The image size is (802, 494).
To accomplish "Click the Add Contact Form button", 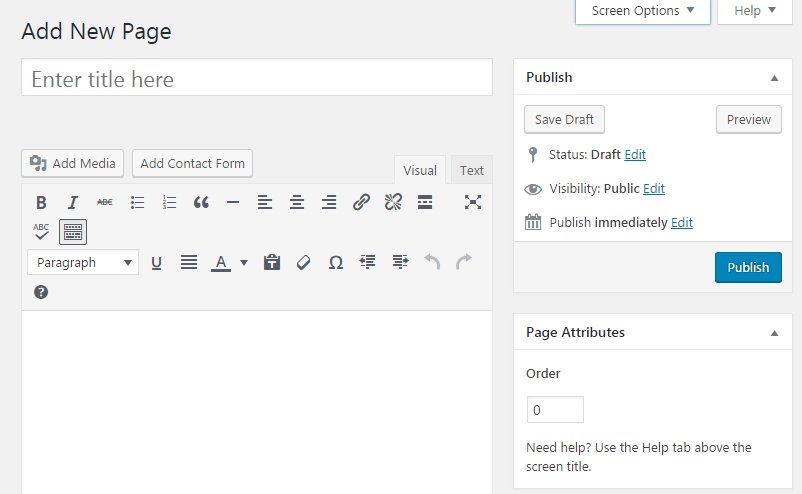I will click(192, 163).
